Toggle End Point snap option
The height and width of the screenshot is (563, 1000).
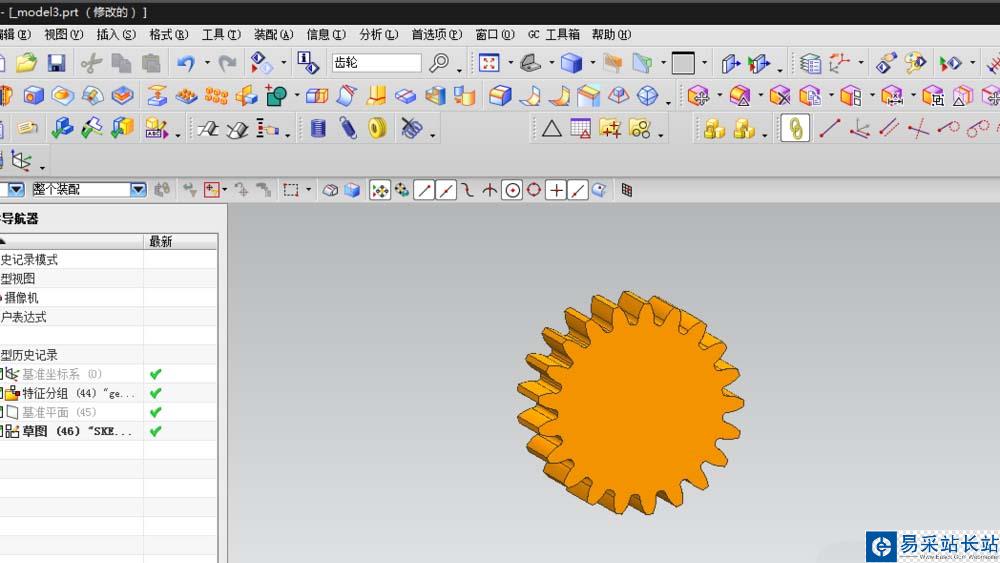click(424, 190)
